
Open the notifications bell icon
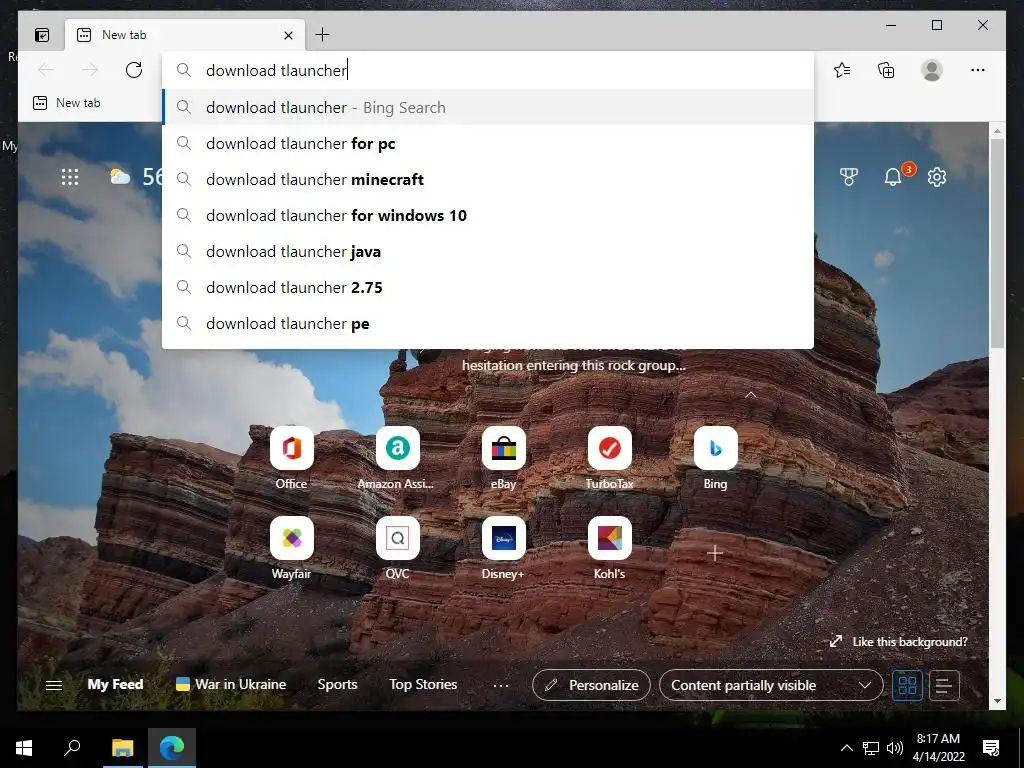(893, 176)
